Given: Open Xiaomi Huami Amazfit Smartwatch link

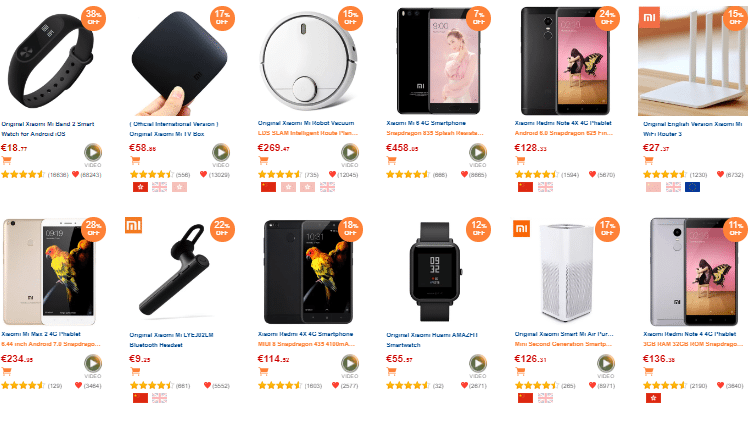Looking at the screenshot, I should 432,340.
